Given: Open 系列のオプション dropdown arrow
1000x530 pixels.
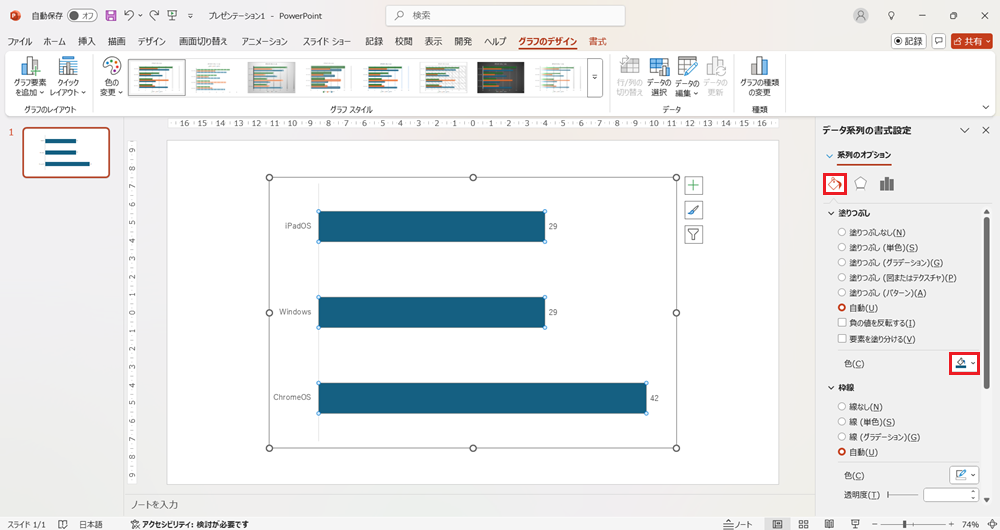Looking at the screenshot, I should [829, 156].
